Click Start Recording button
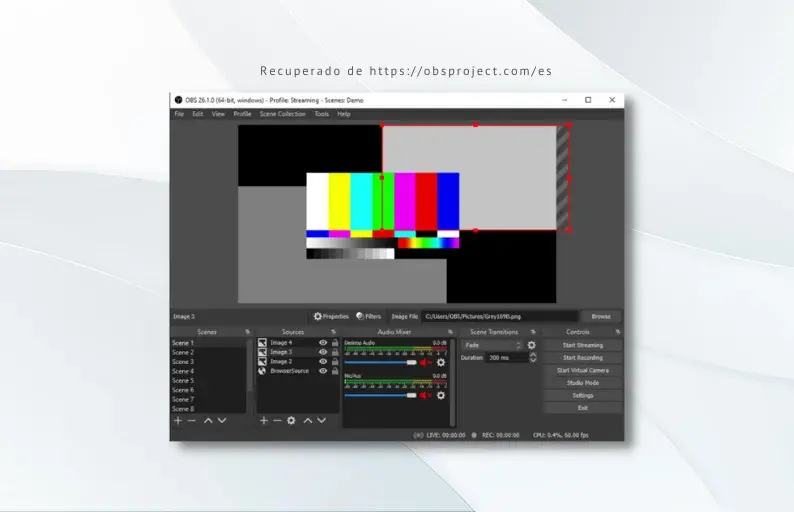794x512 pixels. point(583,358)
